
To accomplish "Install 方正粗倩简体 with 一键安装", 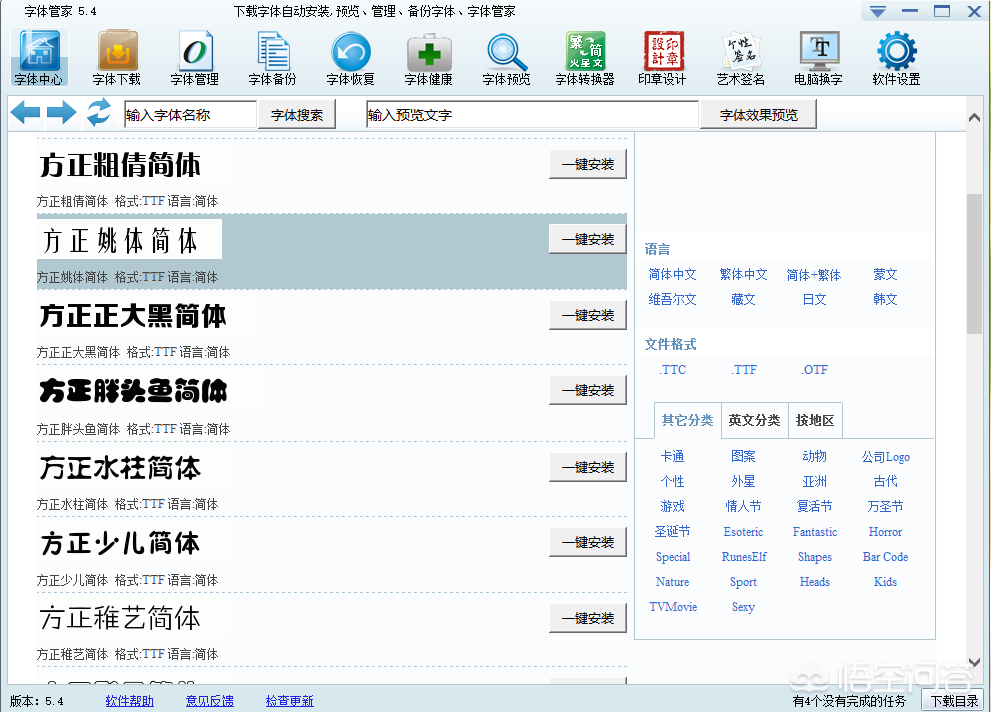I will (588, 164).
